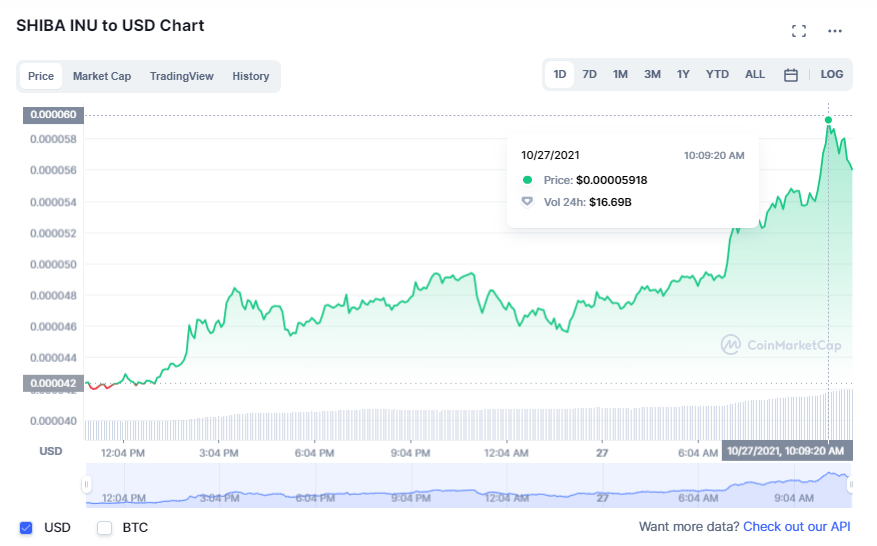Open the three-dot more options menu
This screenshot has width=877, height=546.
coord(834,31)
